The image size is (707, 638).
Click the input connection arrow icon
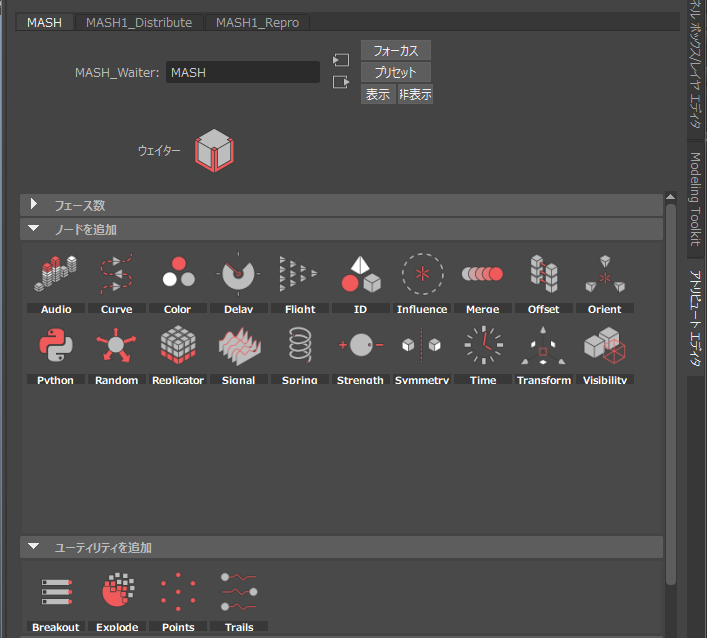pos(341,60)
